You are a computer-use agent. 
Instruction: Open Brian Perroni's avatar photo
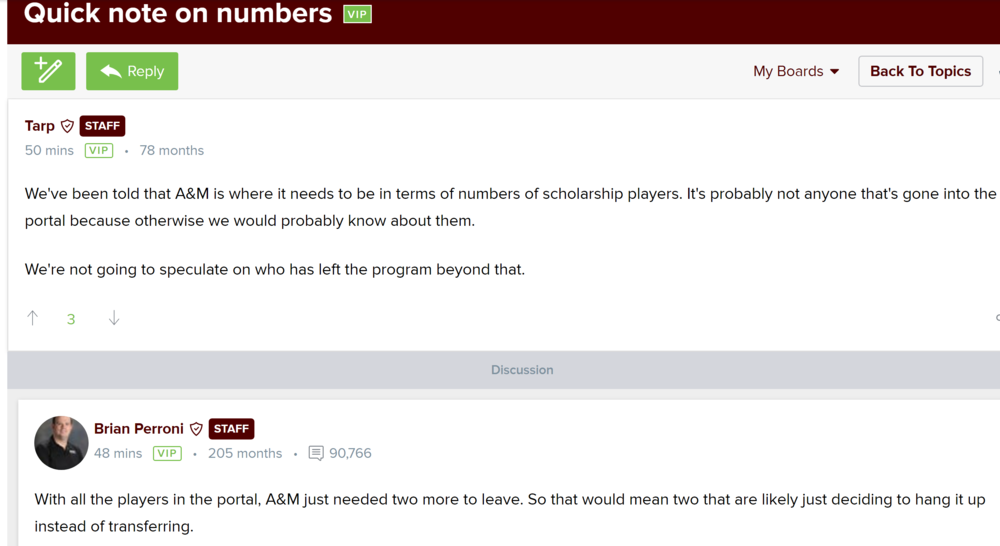point(61,442)
